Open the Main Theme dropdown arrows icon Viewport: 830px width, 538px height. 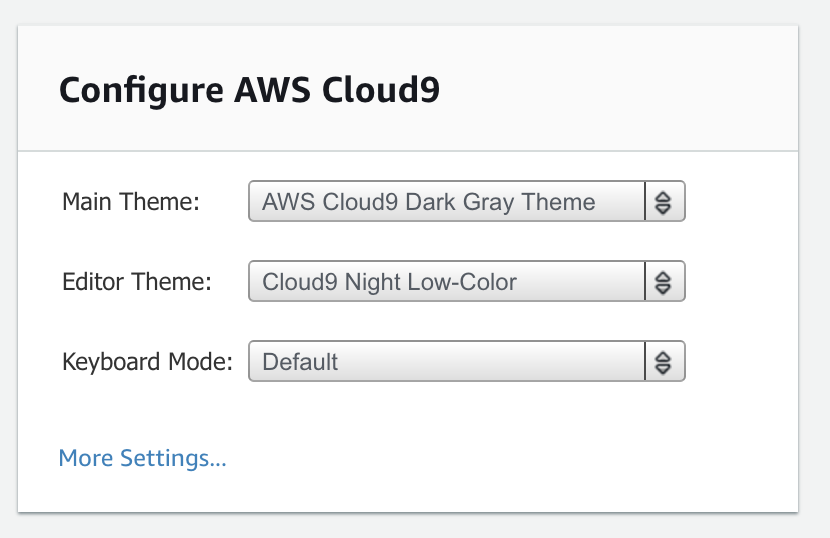tap(663, 202)
